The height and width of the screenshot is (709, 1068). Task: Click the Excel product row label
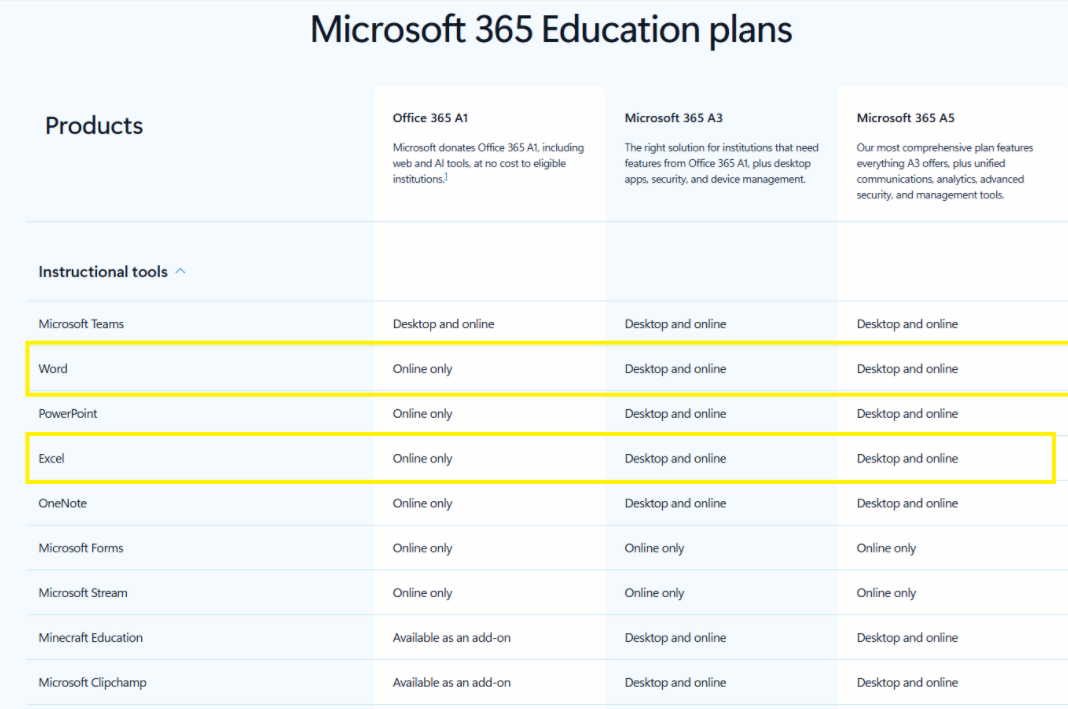[x=51, y=458]
